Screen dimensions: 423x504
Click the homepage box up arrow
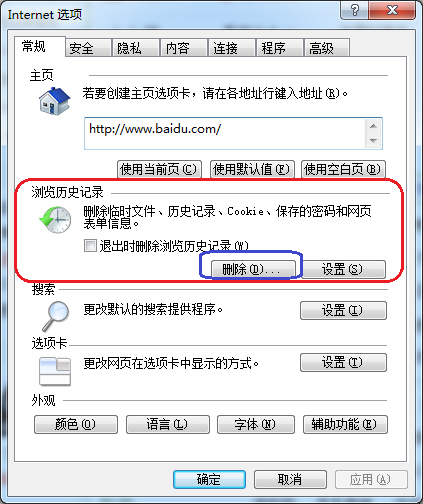(x=373, y=126)
